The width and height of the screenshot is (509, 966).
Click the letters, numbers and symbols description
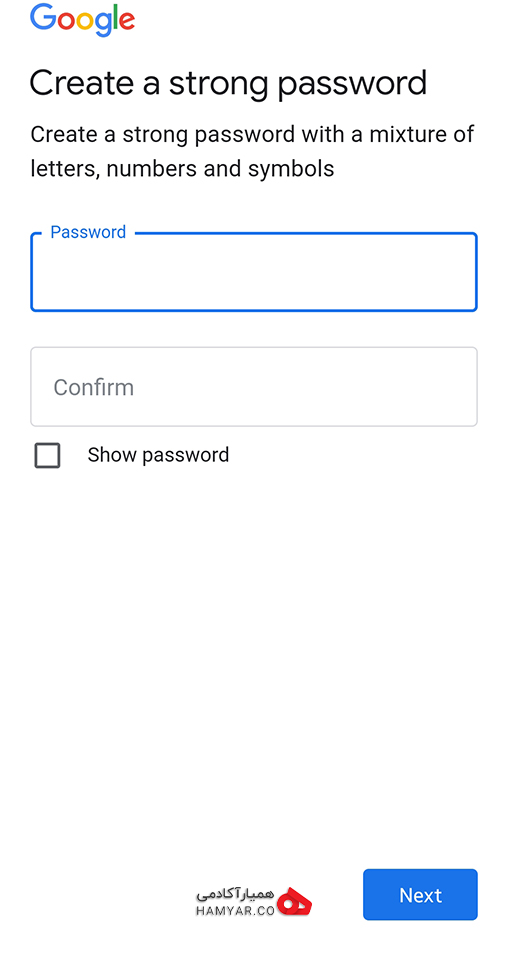[182, 168]
